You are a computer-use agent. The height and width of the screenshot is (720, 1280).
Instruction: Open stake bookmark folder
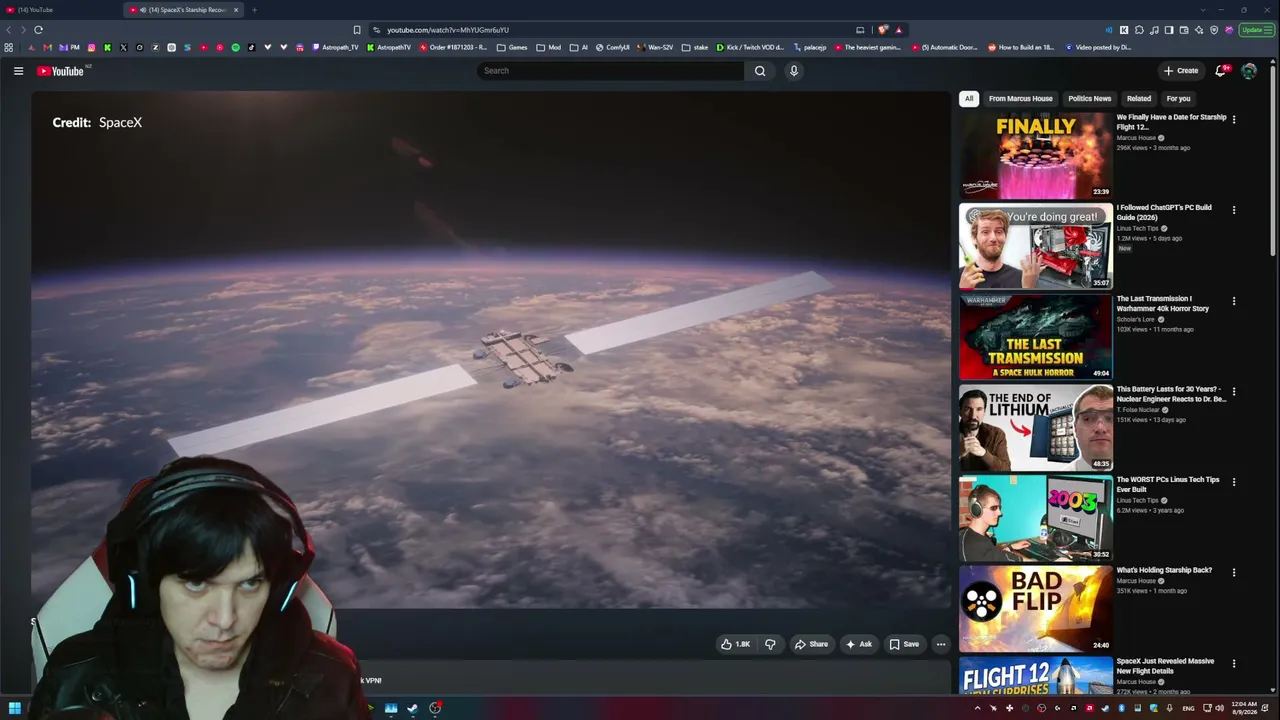(x=694, y=47)
